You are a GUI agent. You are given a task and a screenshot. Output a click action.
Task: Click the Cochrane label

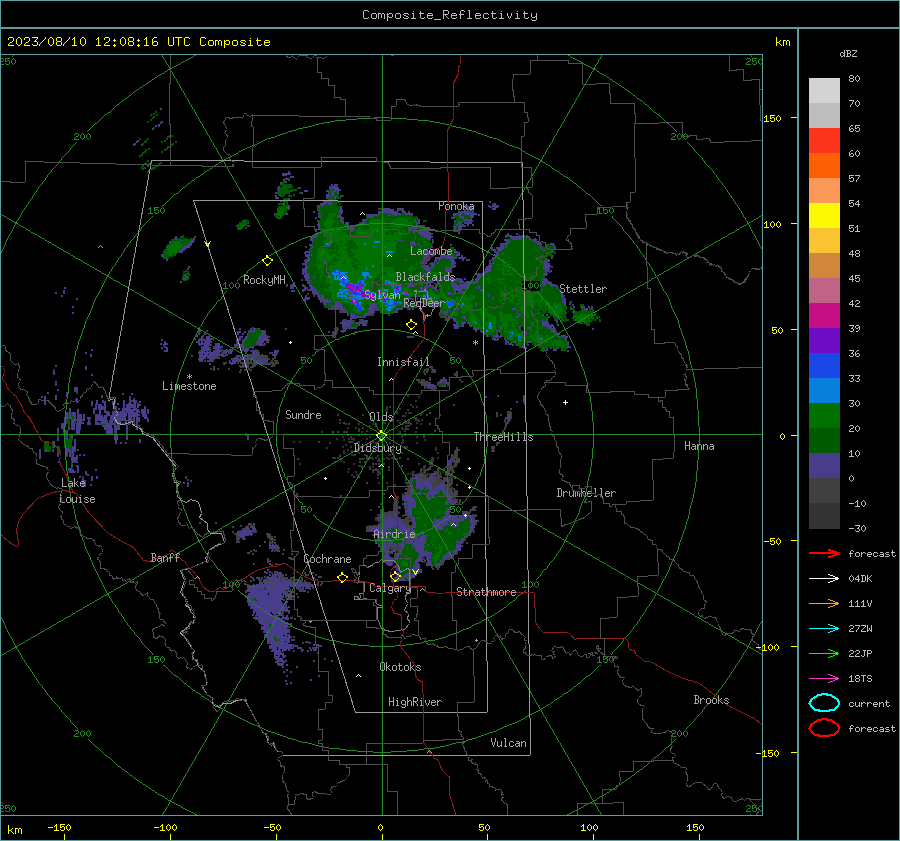click(x=327, y=559)
